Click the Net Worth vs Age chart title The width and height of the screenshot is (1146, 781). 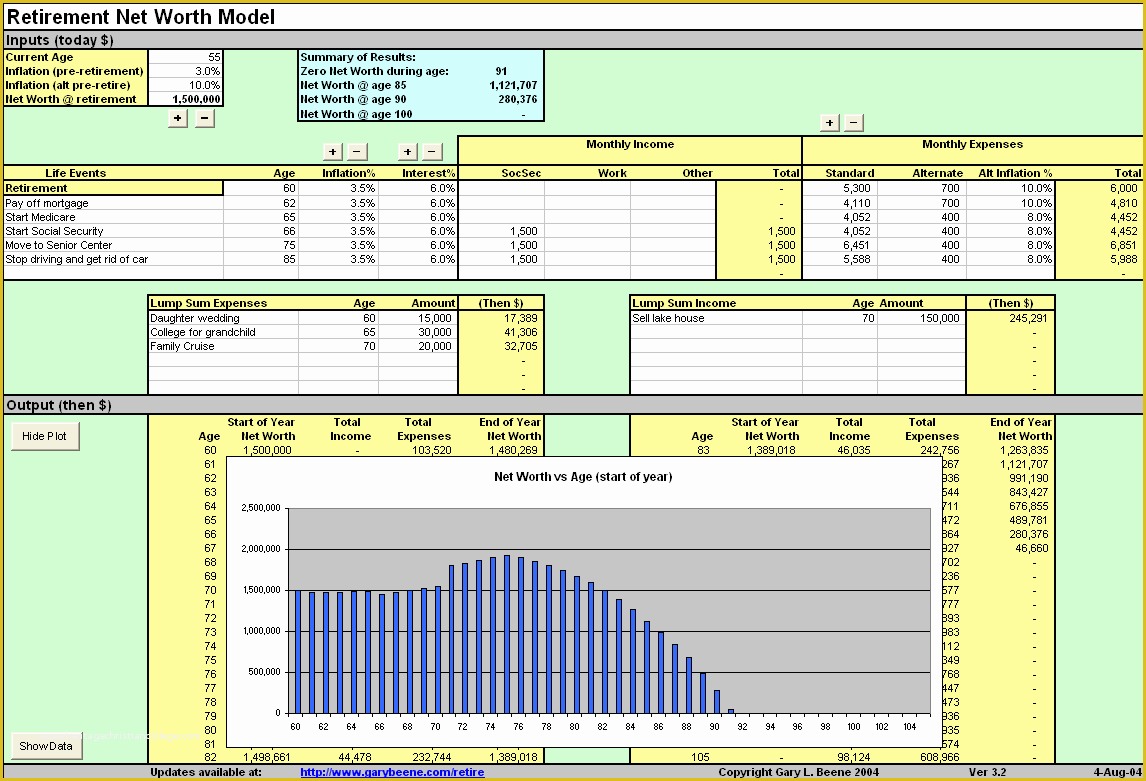point(583,476)
